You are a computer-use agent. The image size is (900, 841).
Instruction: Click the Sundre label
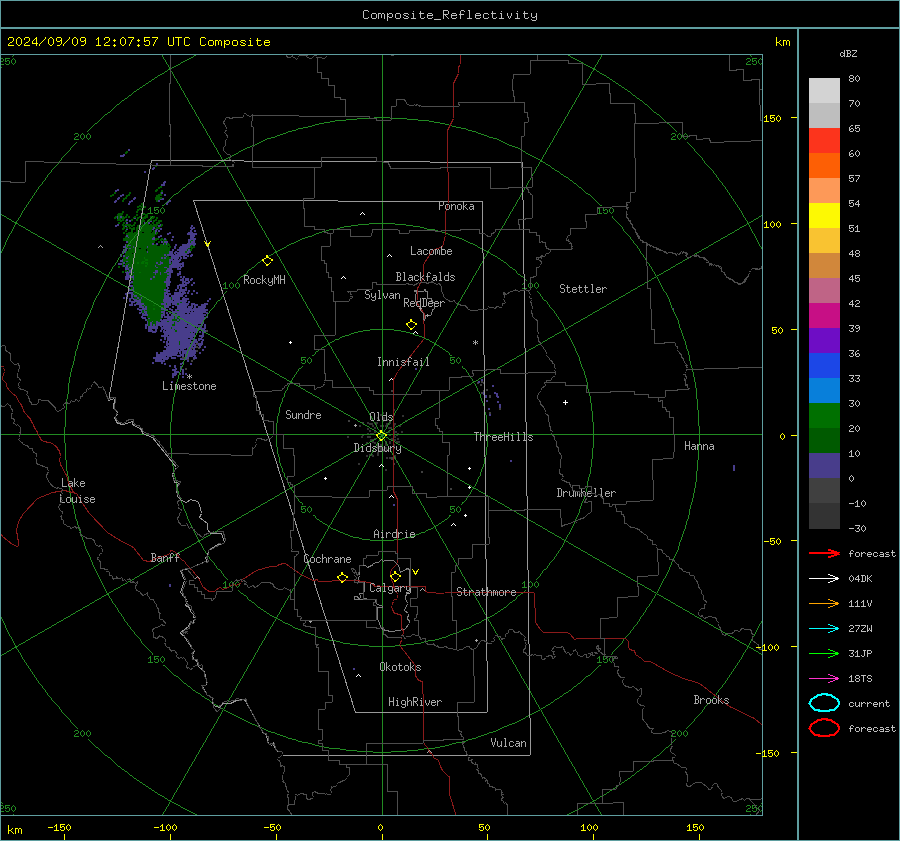pos(303,415)
